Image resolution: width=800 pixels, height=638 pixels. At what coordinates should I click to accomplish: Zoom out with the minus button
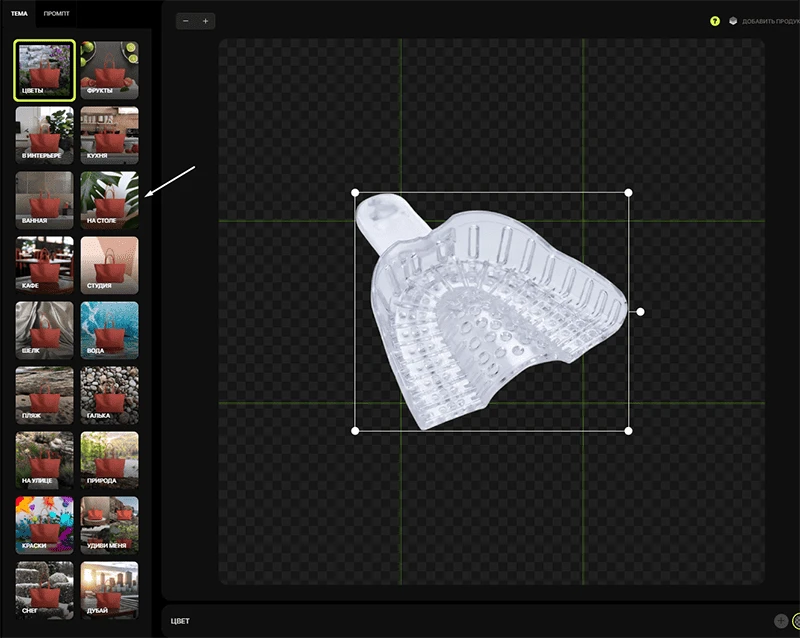pos(186,21)
